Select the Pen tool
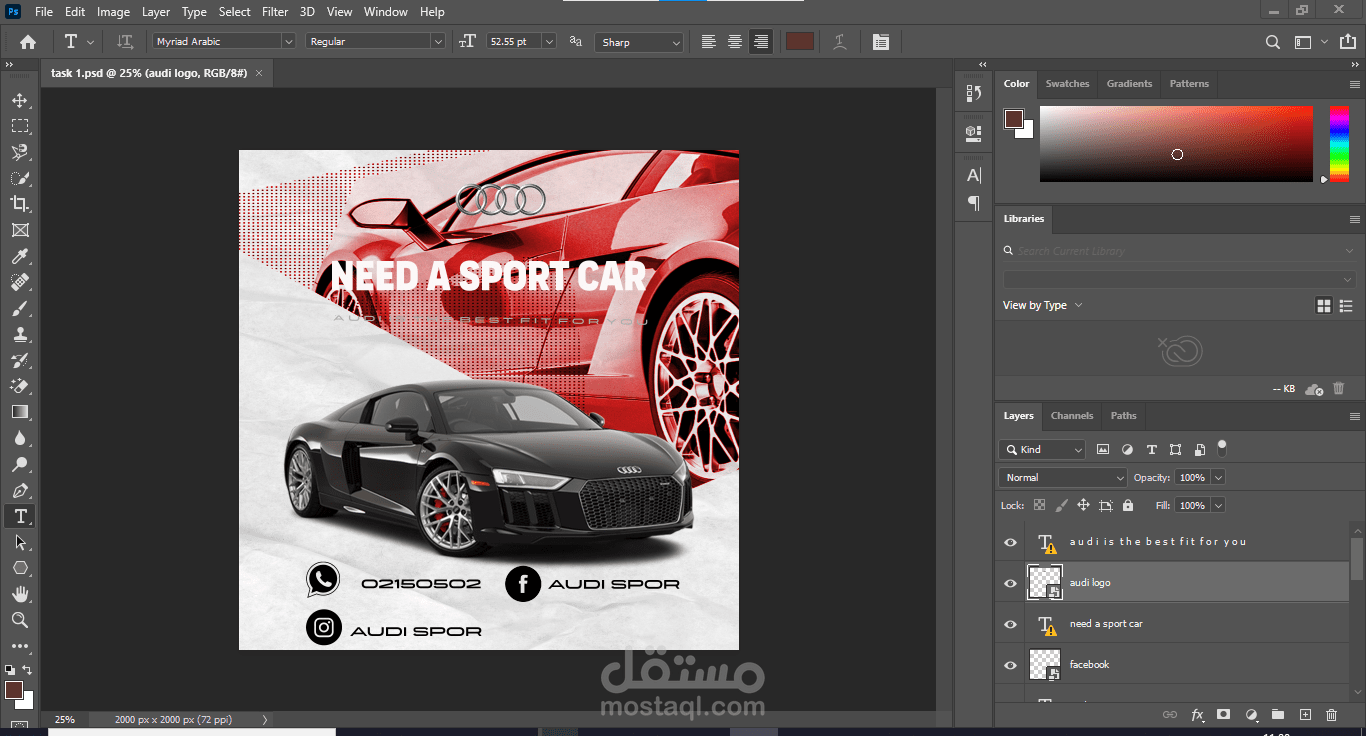This screenshot has width=1366, height=736. tap(19, 491)
